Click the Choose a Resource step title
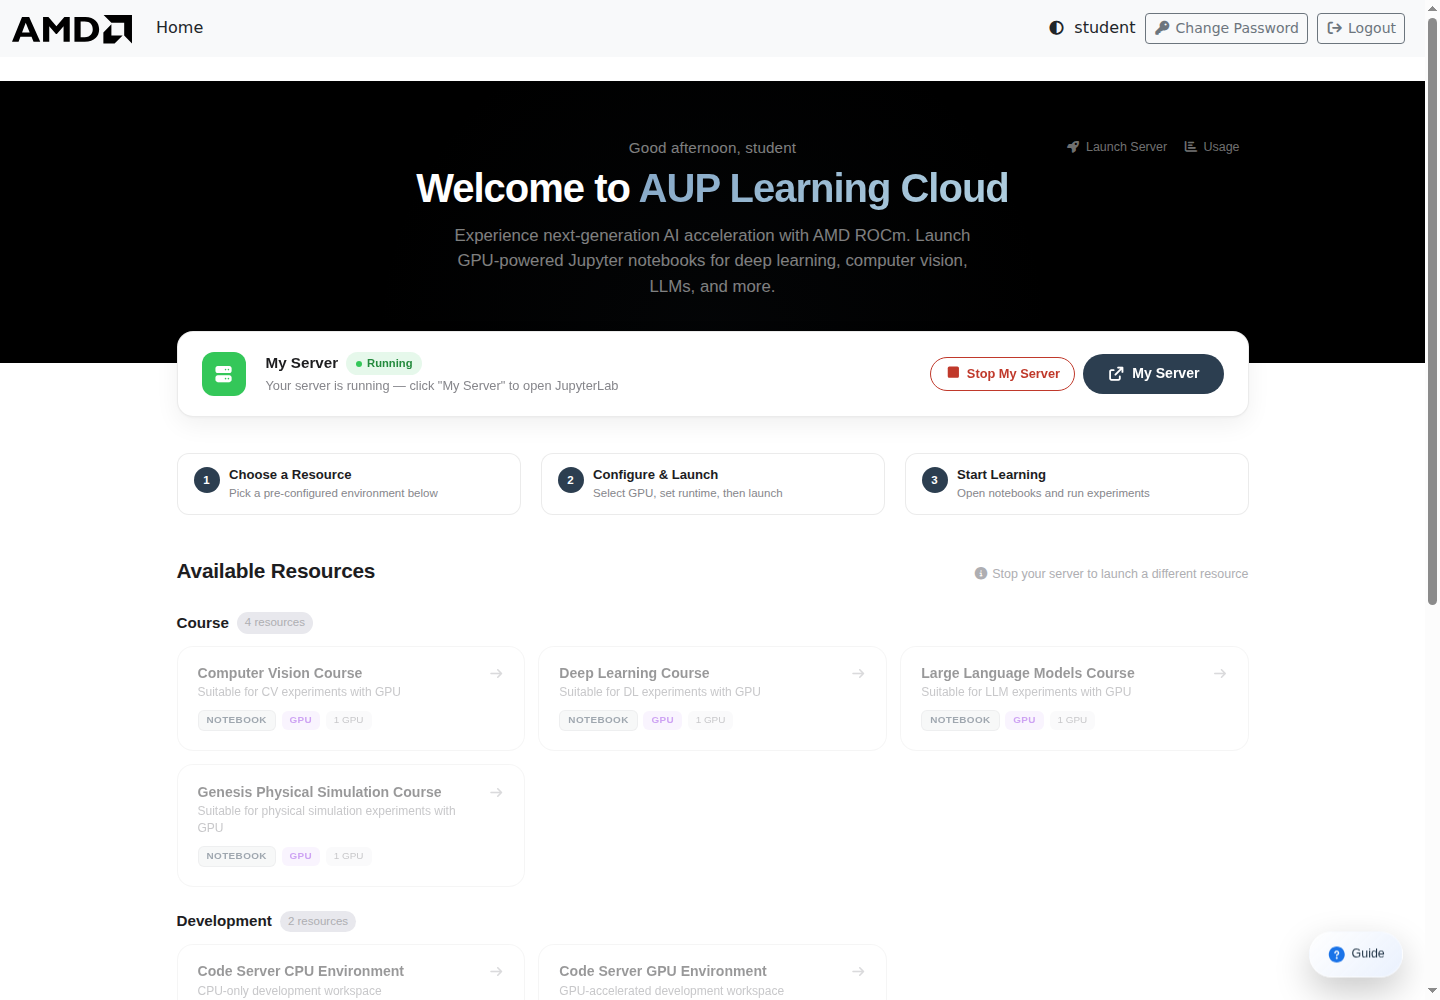 point(290,475)
